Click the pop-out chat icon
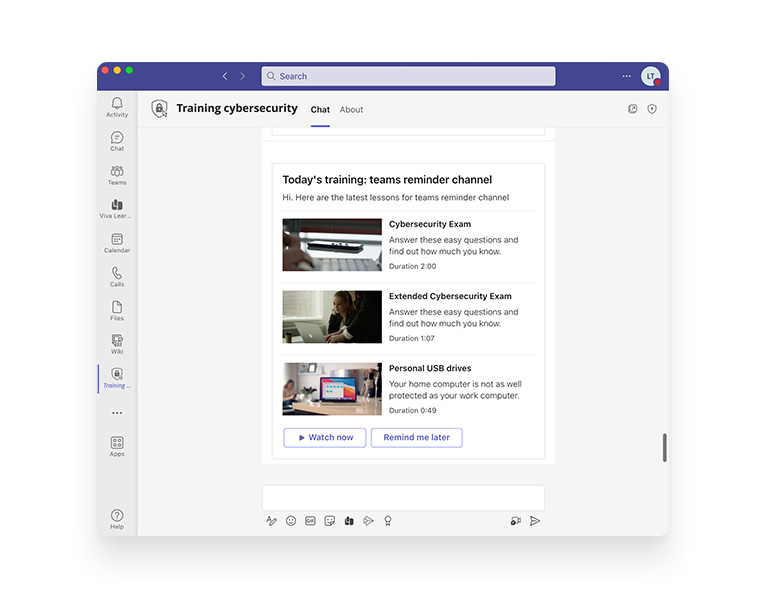 click(632, 109)
